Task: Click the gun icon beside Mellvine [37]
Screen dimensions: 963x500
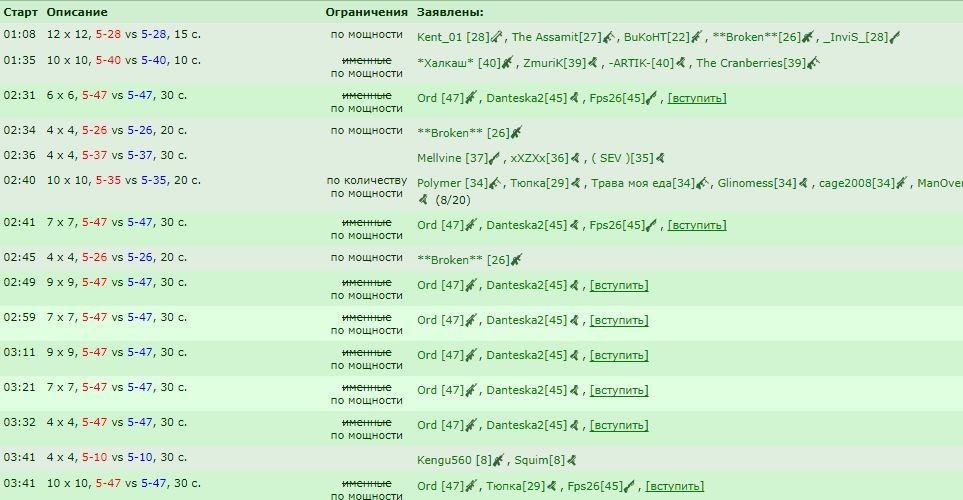Action: pyautogui.click(x=495, y=158)
